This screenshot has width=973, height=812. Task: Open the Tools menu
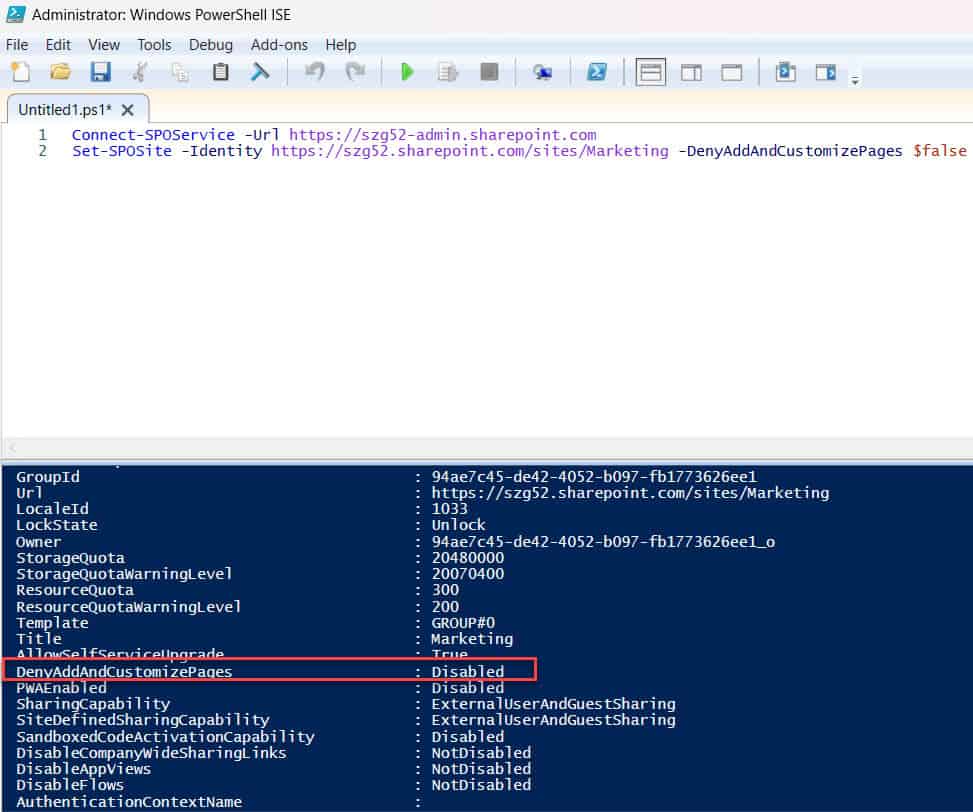click(154, 45)
